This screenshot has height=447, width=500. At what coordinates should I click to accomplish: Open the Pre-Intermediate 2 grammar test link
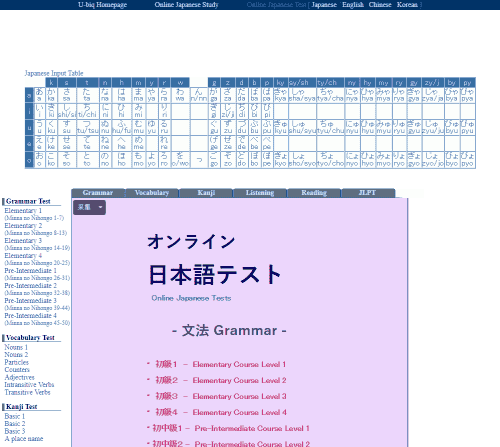[x=30, y=286]
